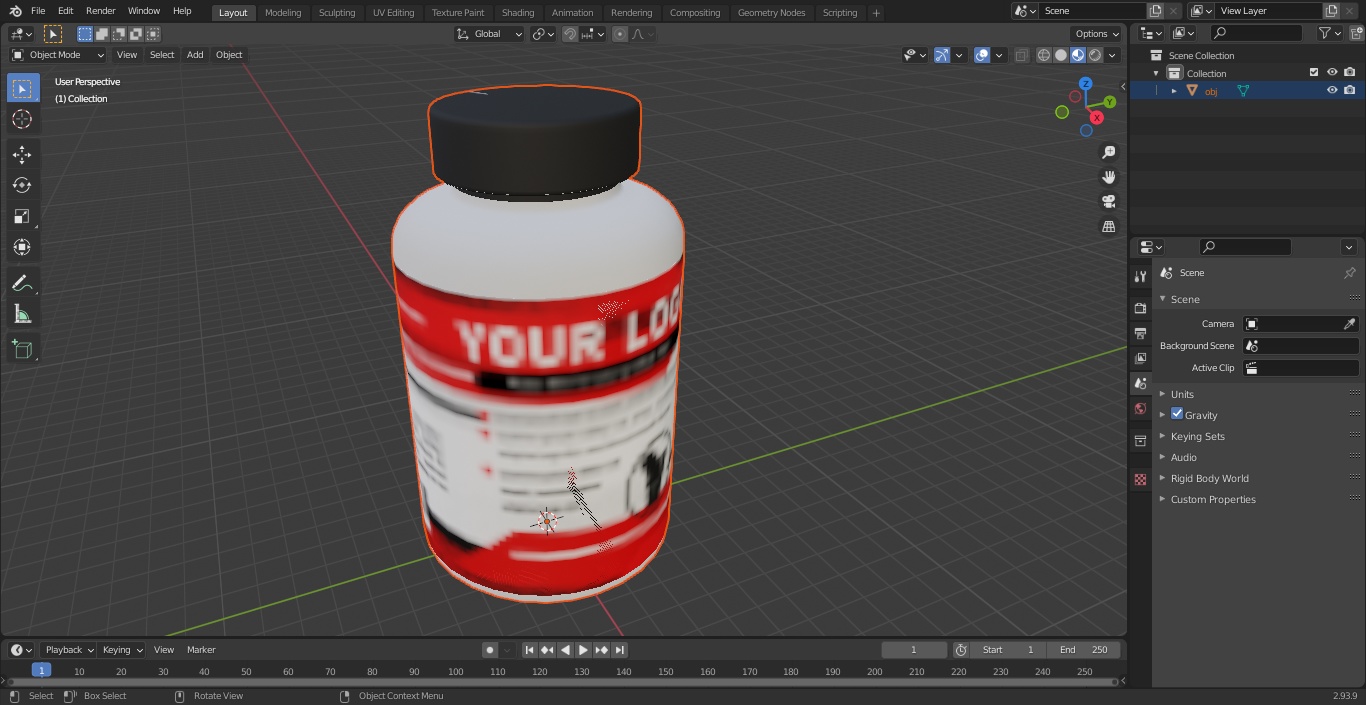Switch to wireframe shading mode

click(x=1043, y=55)
